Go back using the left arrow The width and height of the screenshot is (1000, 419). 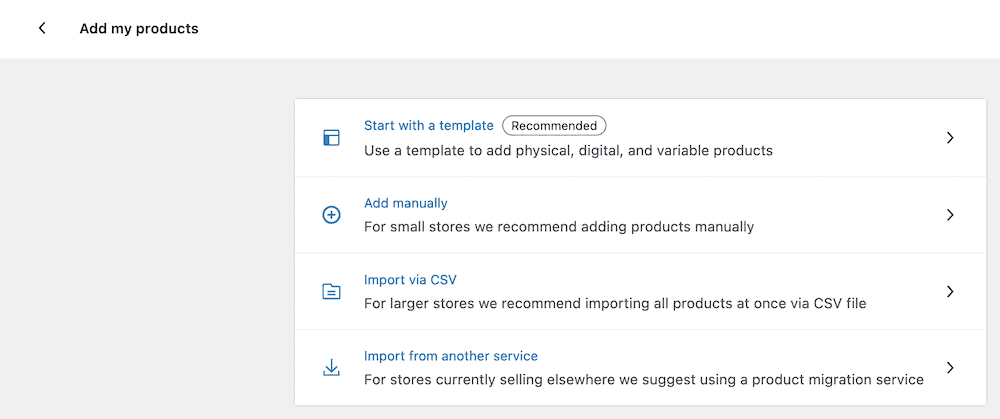pos(42,29)
